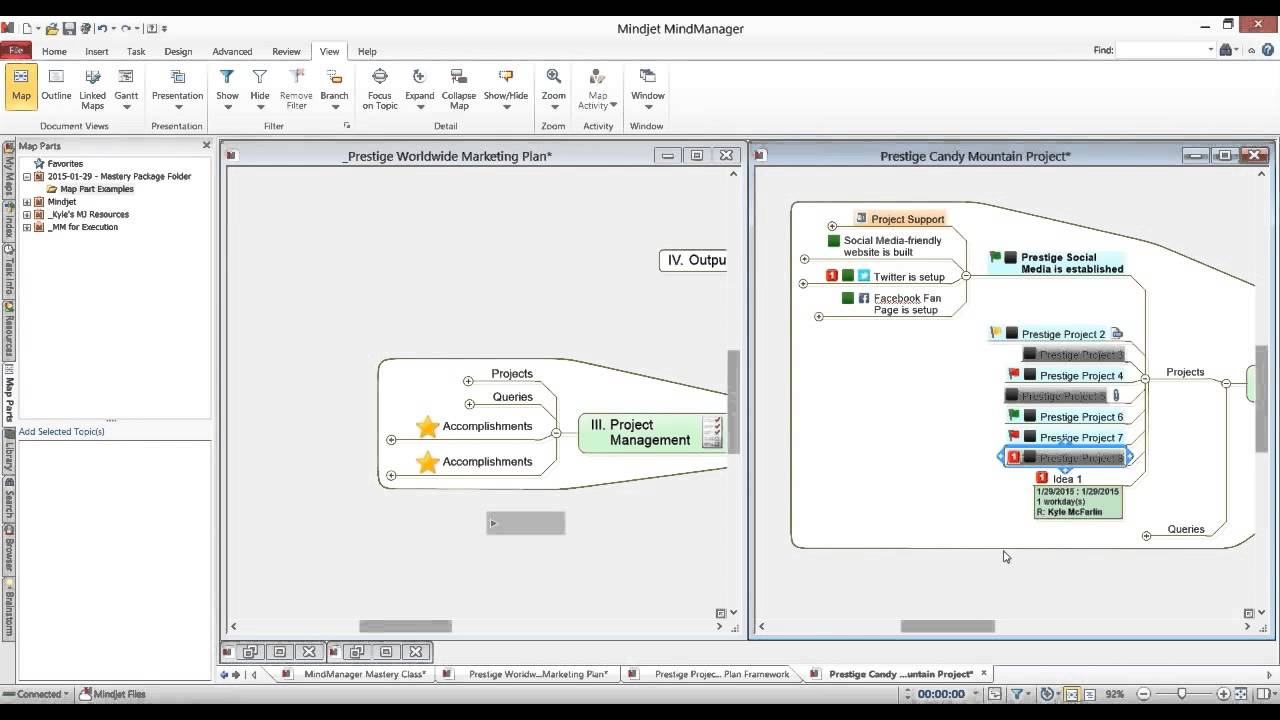This screenshot has height=720, width=1280.
Task: Select the Project Support topic
Action: (900, 219)
